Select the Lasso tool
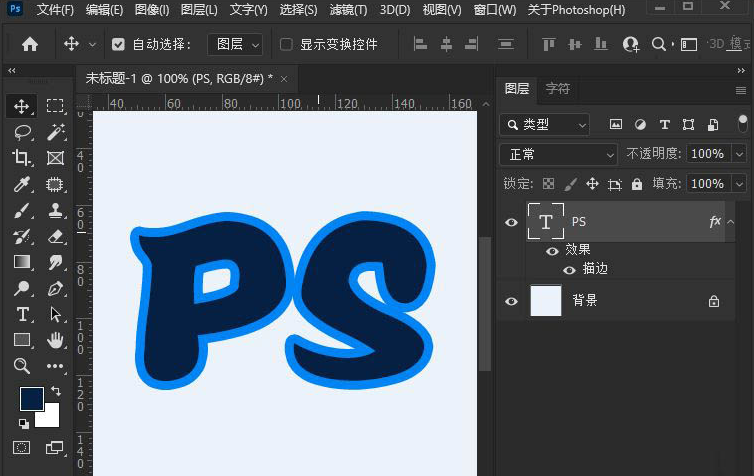This screenshot has height=476, width=754. 22,132
